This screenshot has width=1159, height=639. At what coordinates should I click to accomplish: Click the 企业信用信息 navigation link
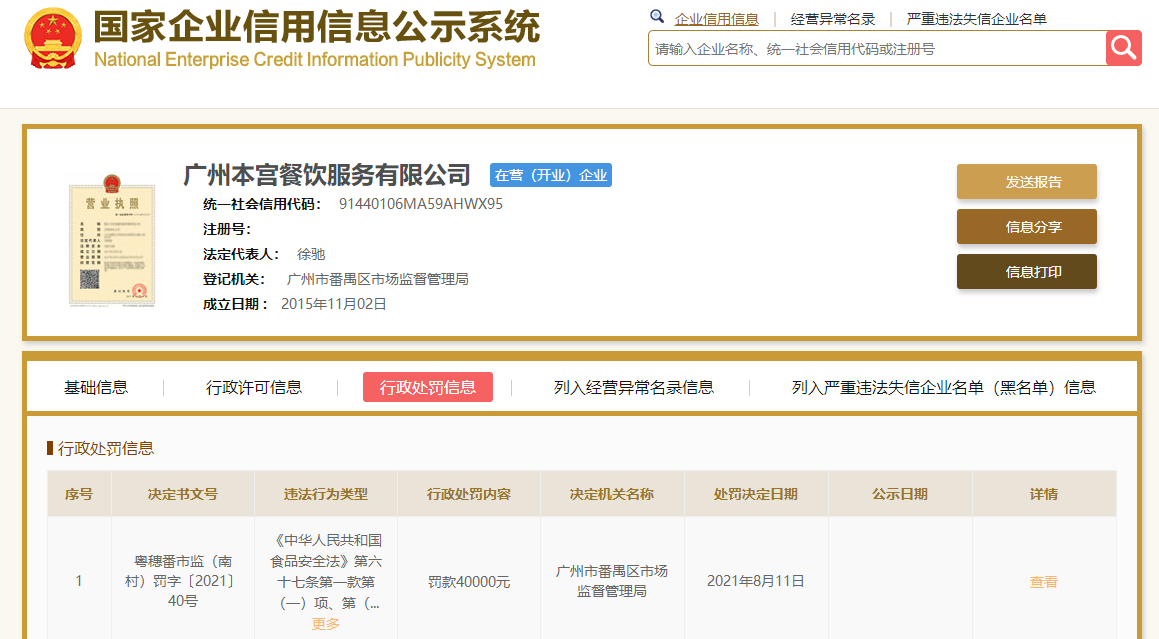coord(717,17)
